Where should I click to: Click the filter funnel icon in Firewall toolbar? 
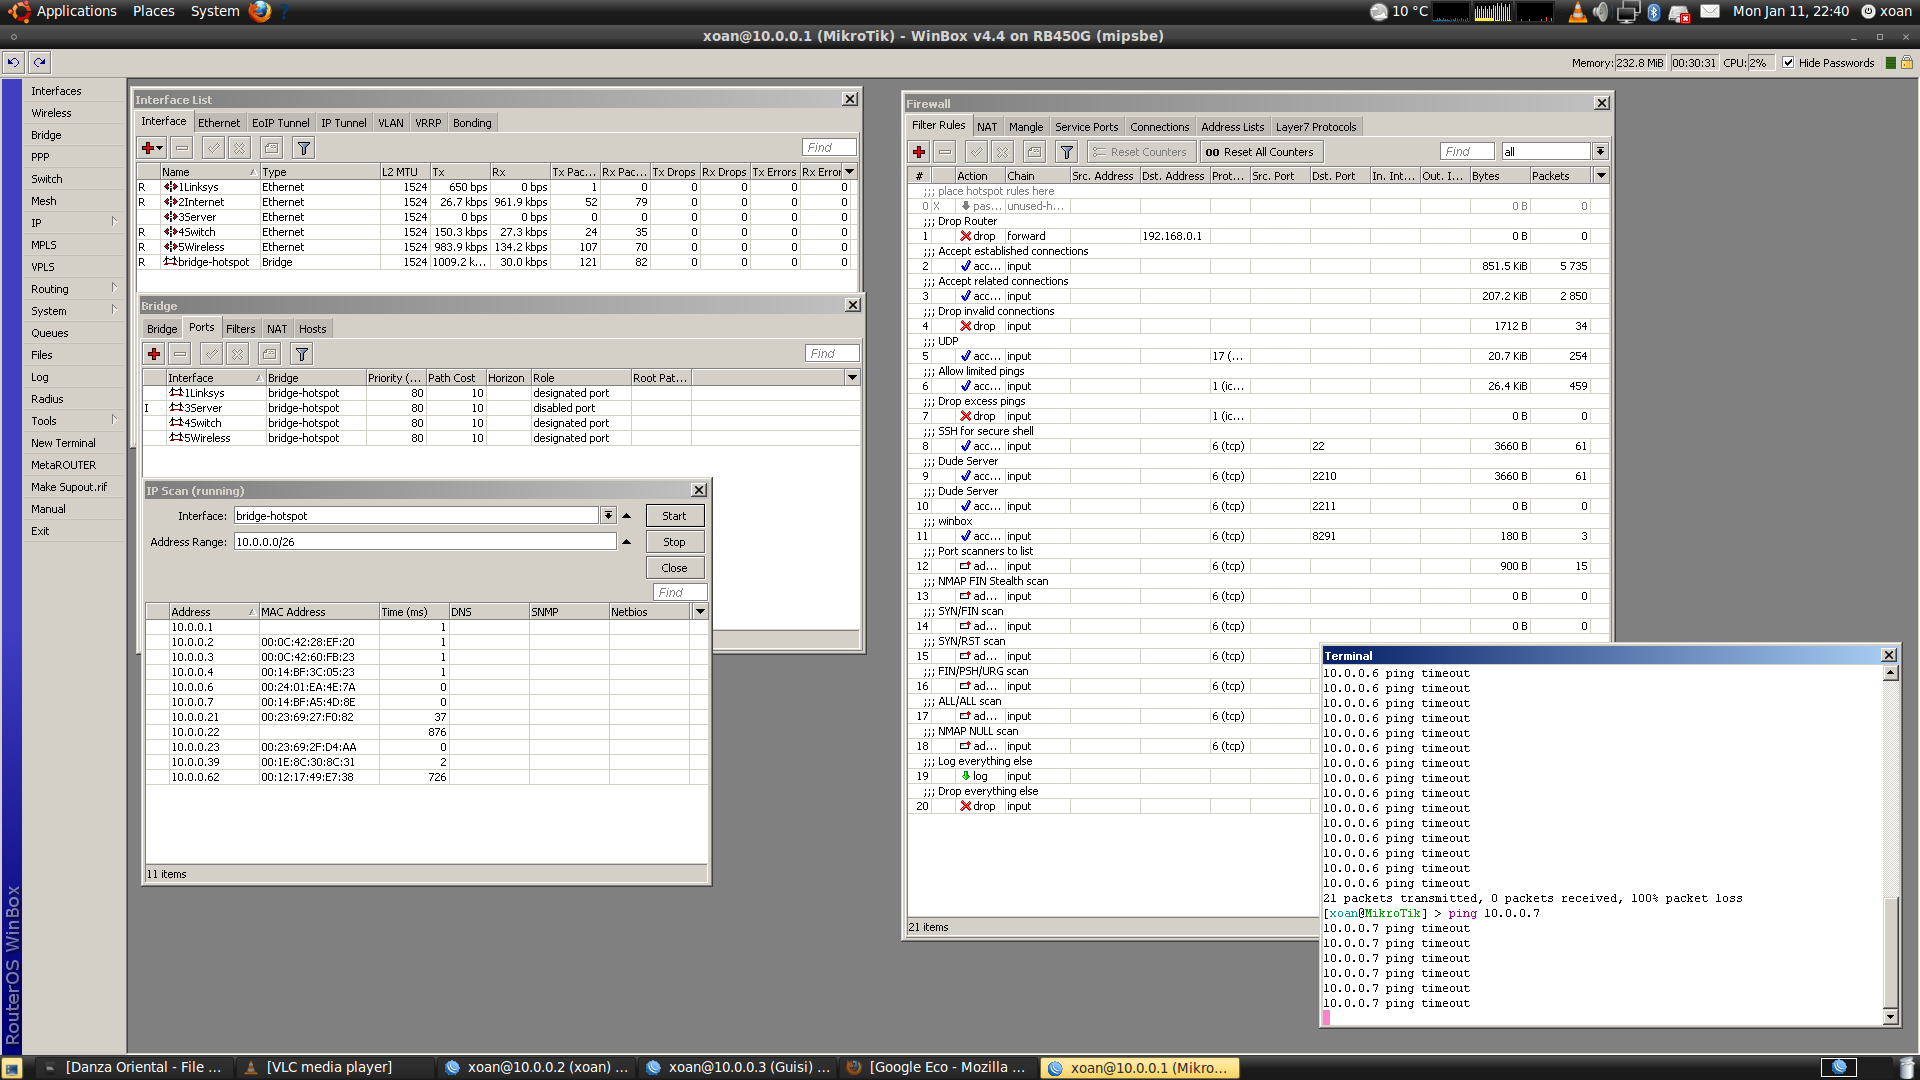click(1067, 152)
